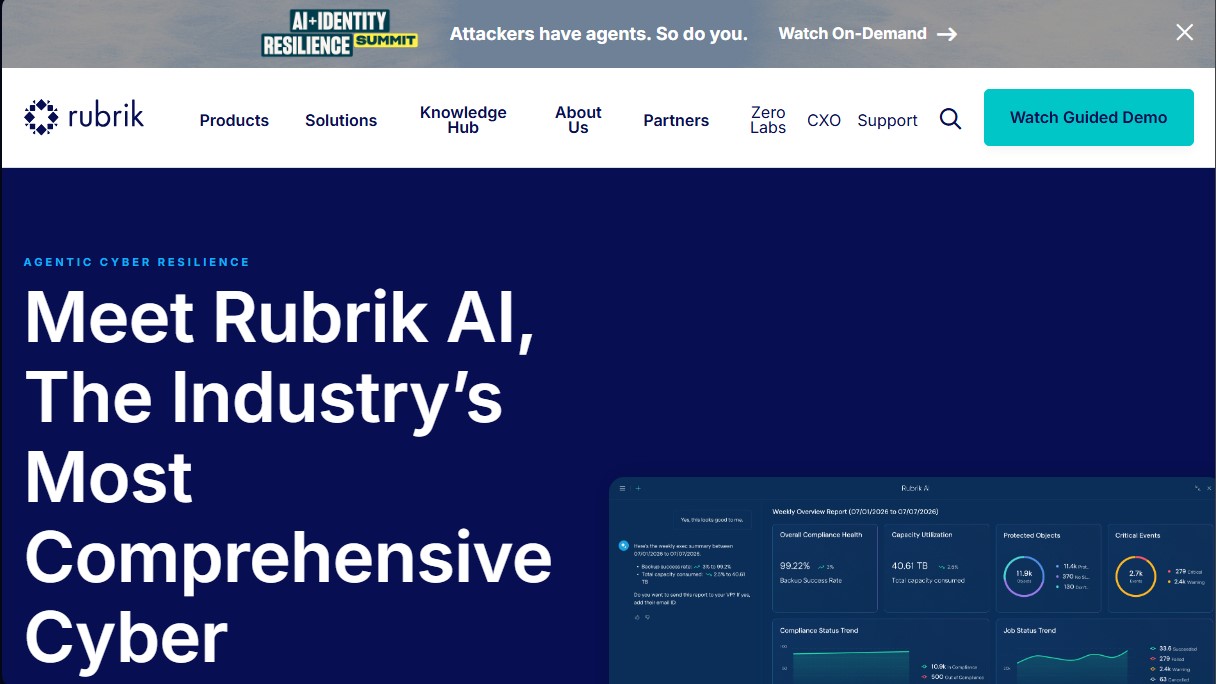Open the About Us menu
The height and width of the screenshot is (684, 1216).
point(578,120)
